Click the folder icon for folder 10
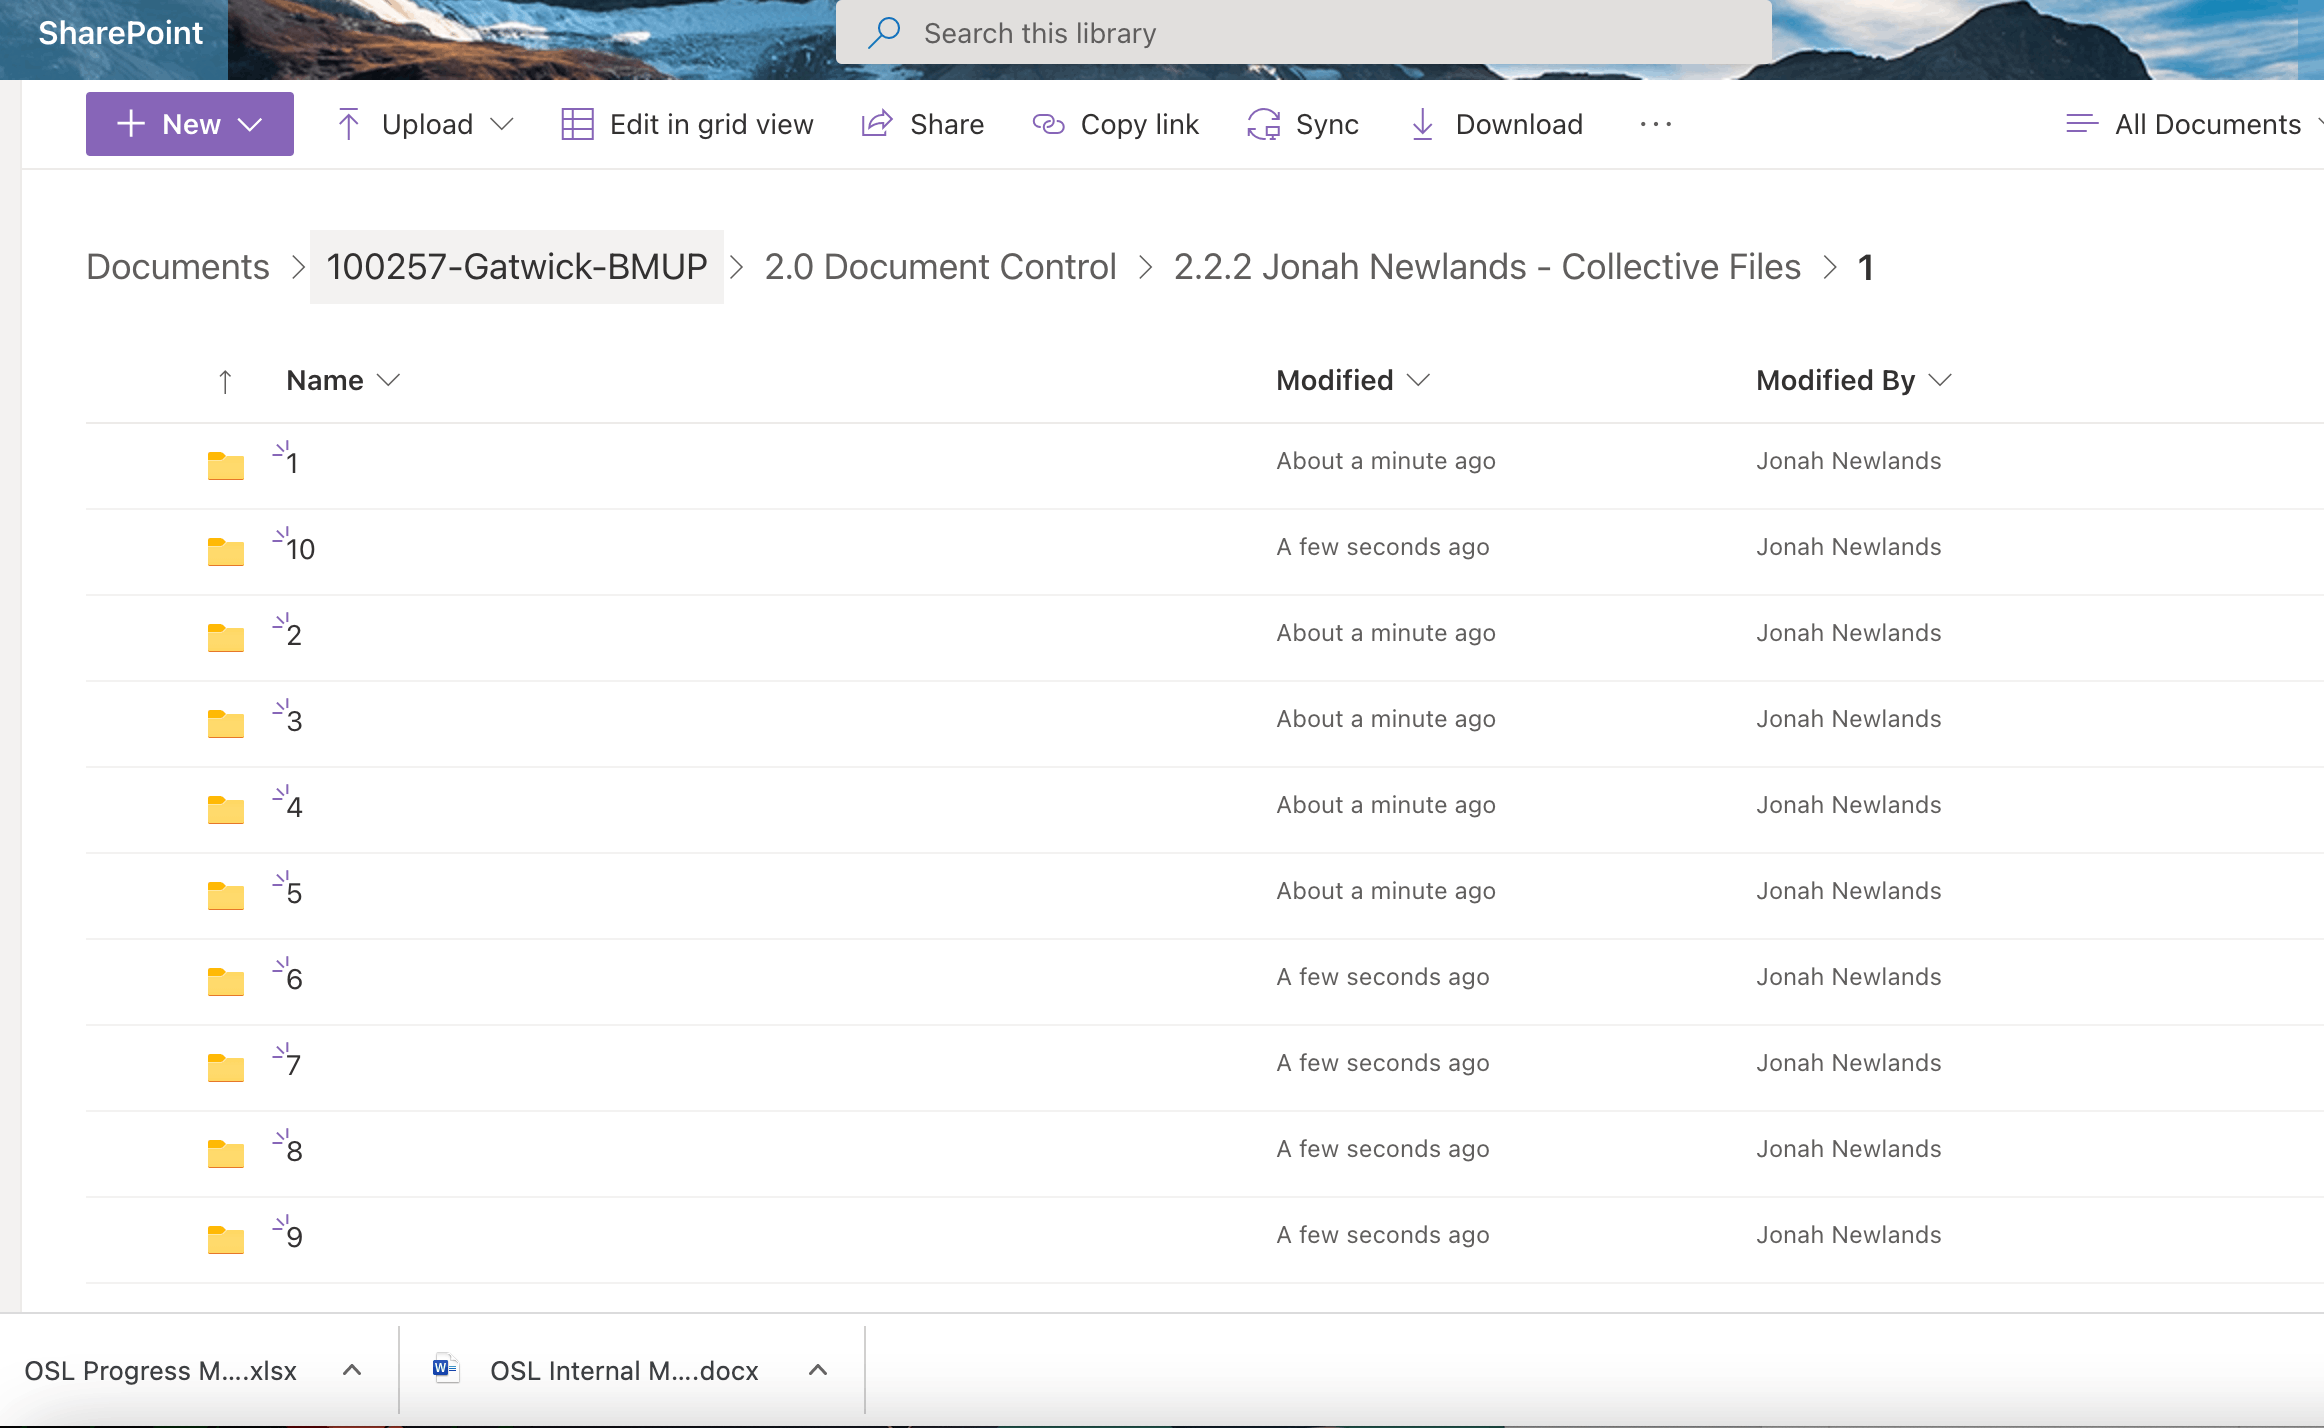Viewport: 2324px width, 1428px height. pos(226,550)
